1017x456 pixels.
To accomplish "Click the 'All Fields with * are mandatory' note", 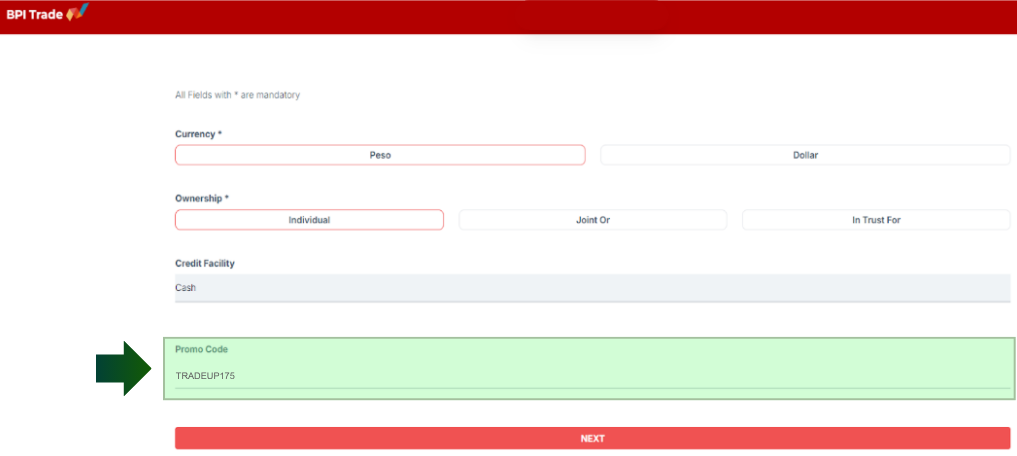I will tap(237, 95).
